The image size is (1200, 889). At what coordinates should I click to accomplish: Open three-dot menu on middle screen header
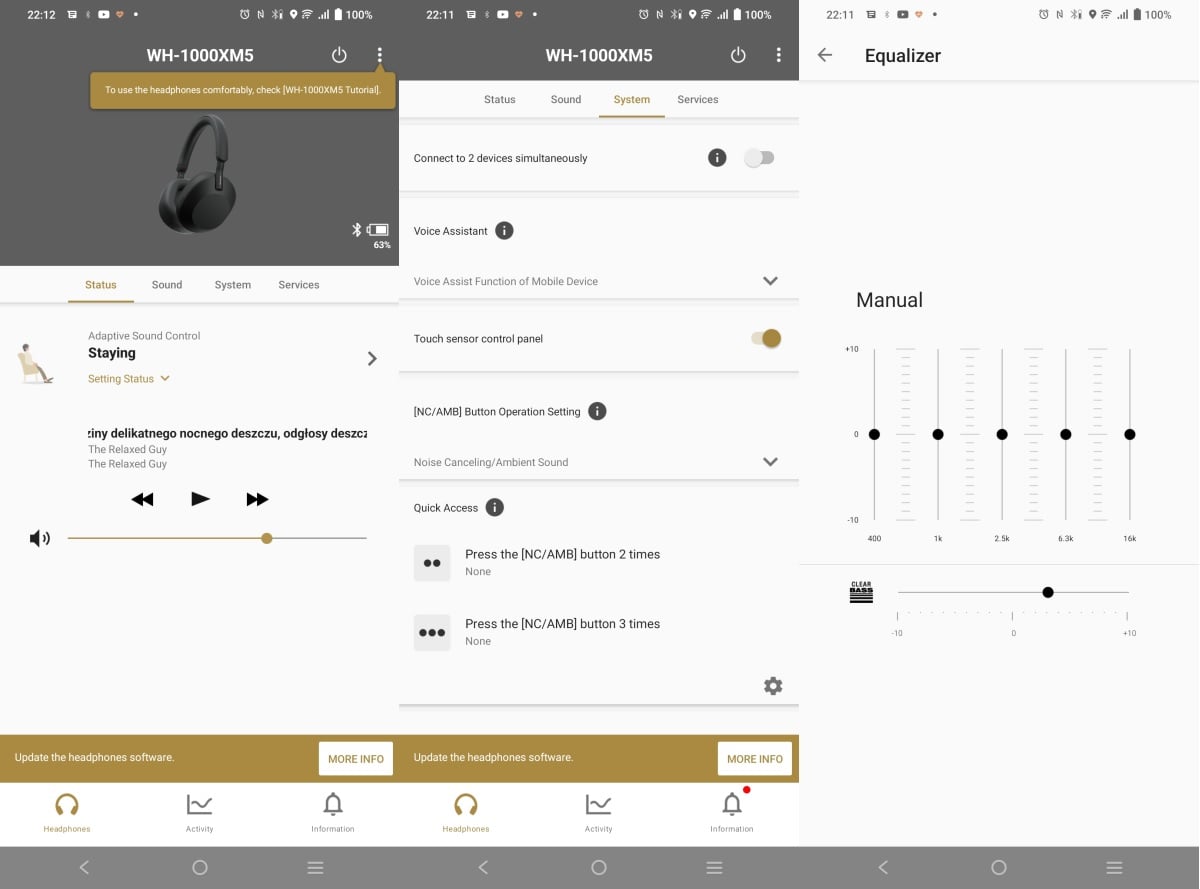coord(778,55)
